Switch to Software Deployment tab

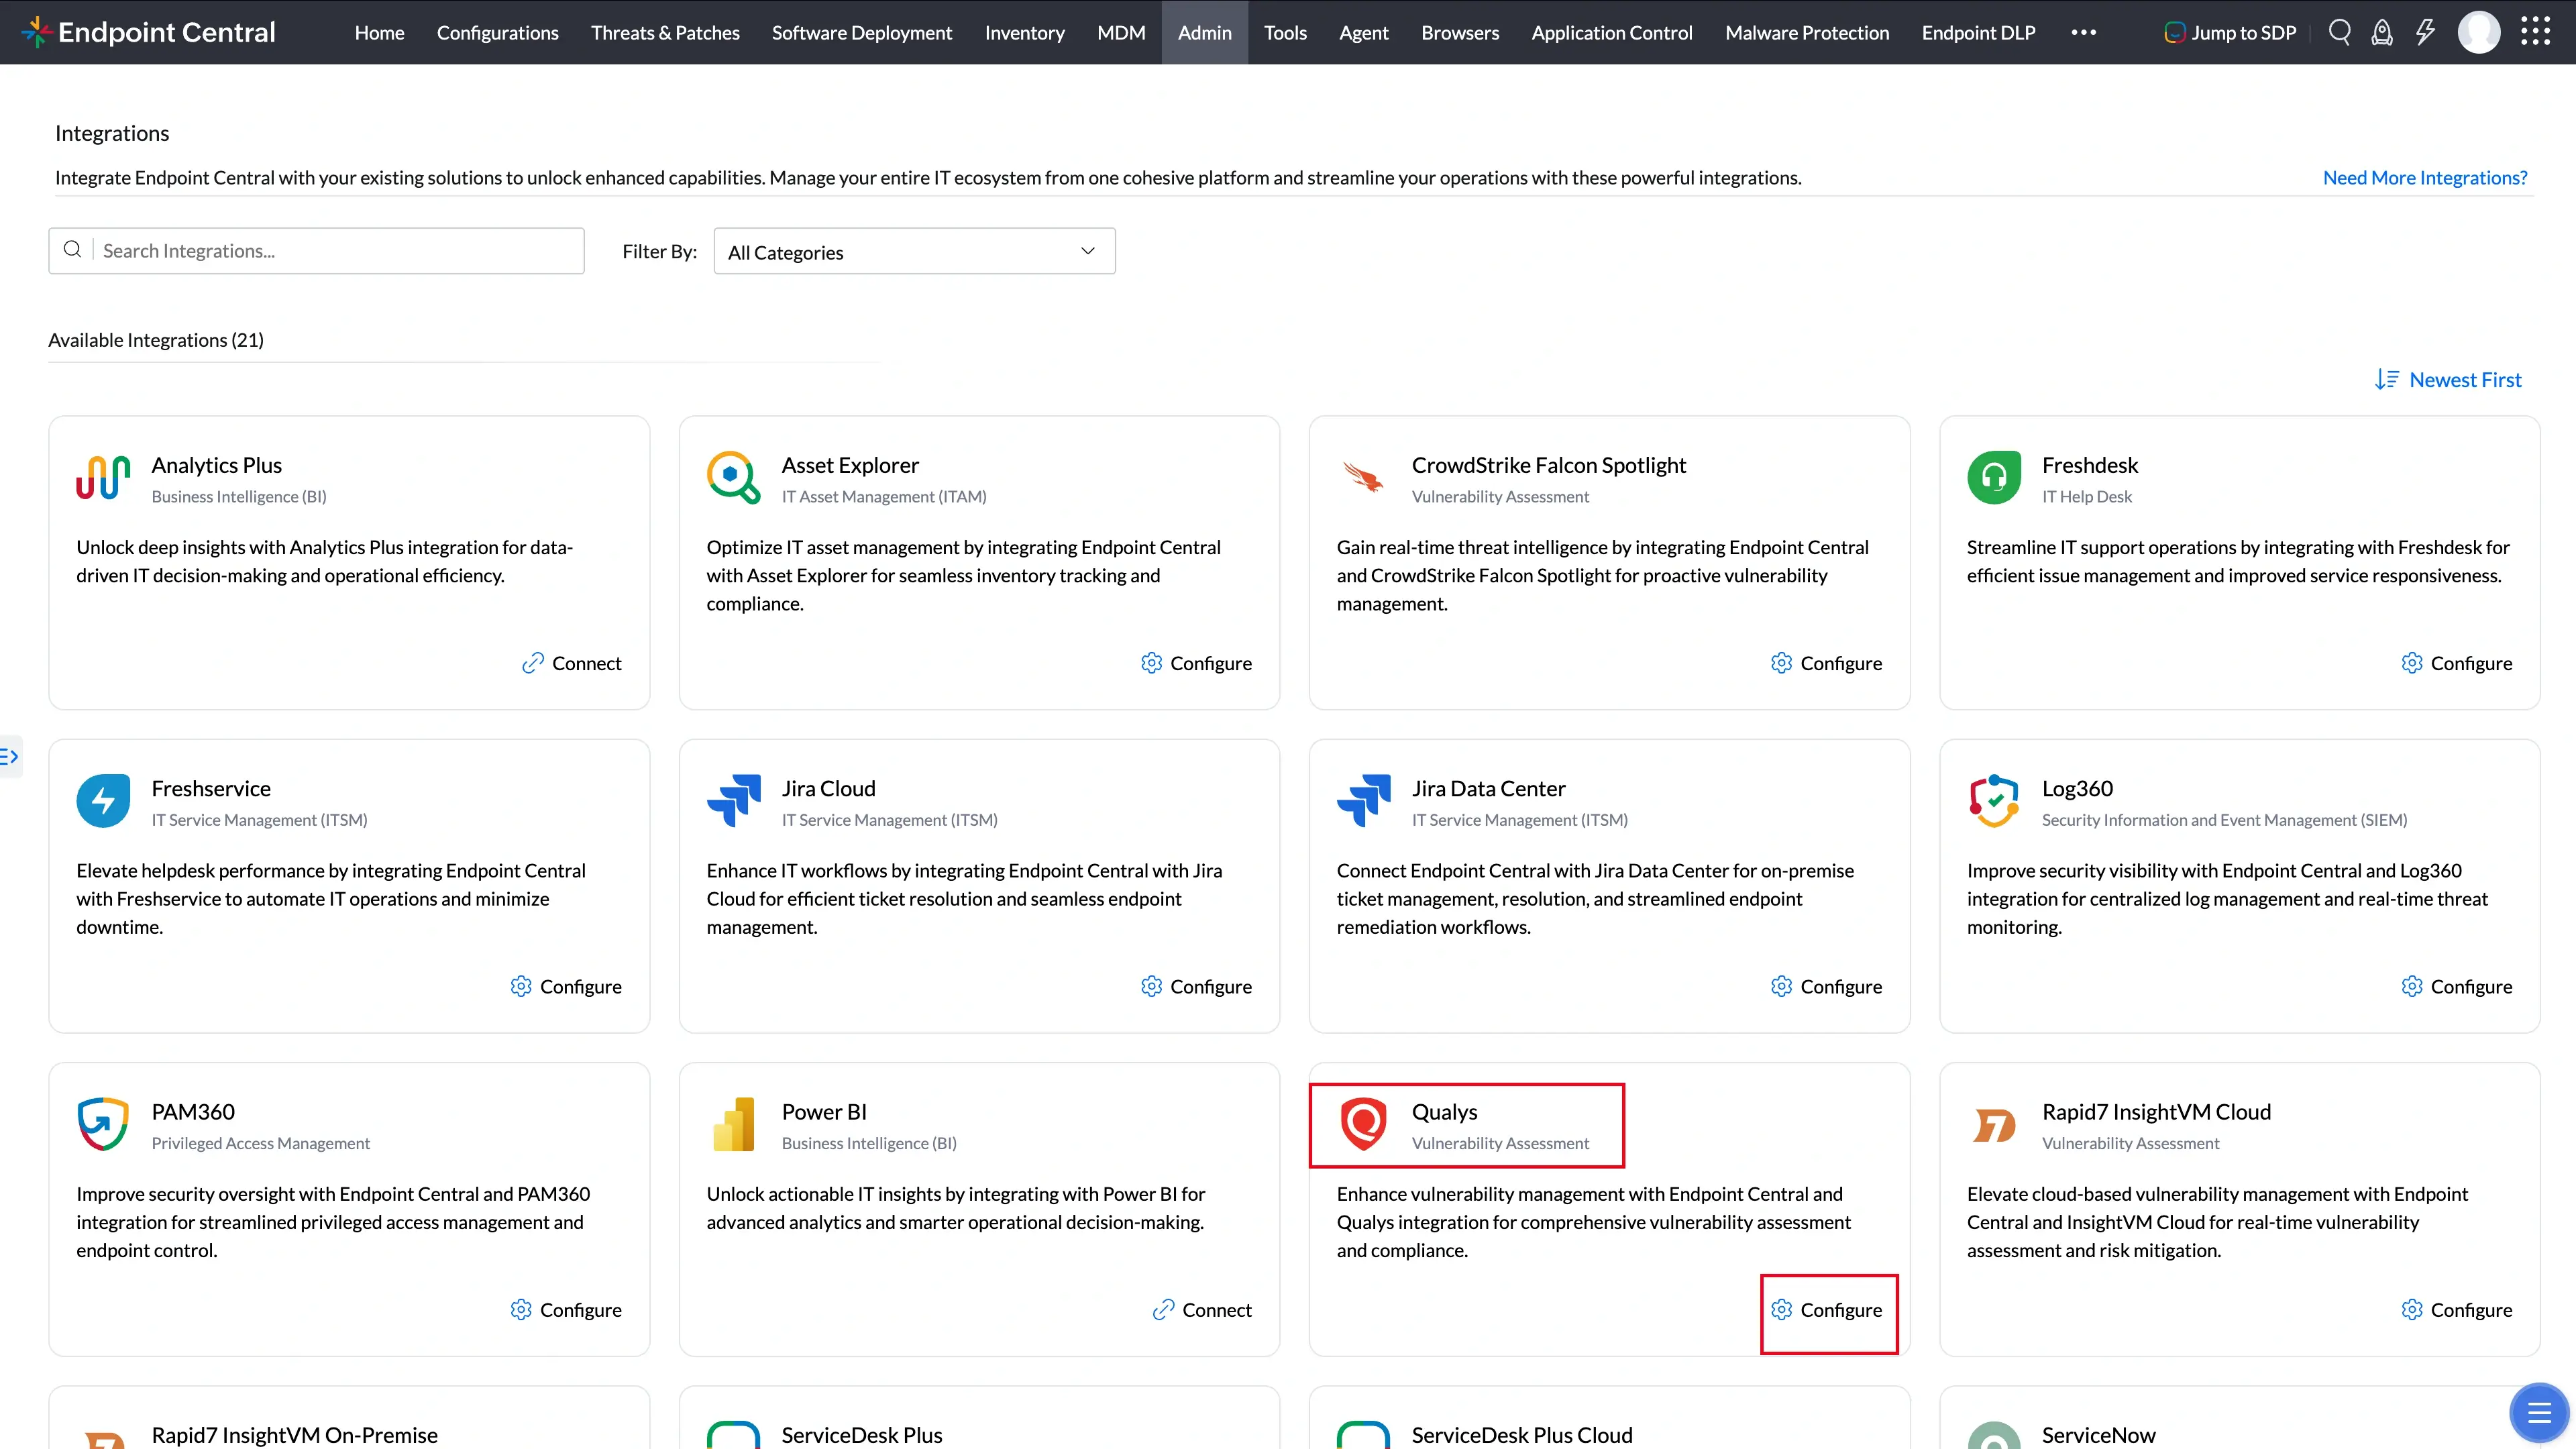click(862, 32)
